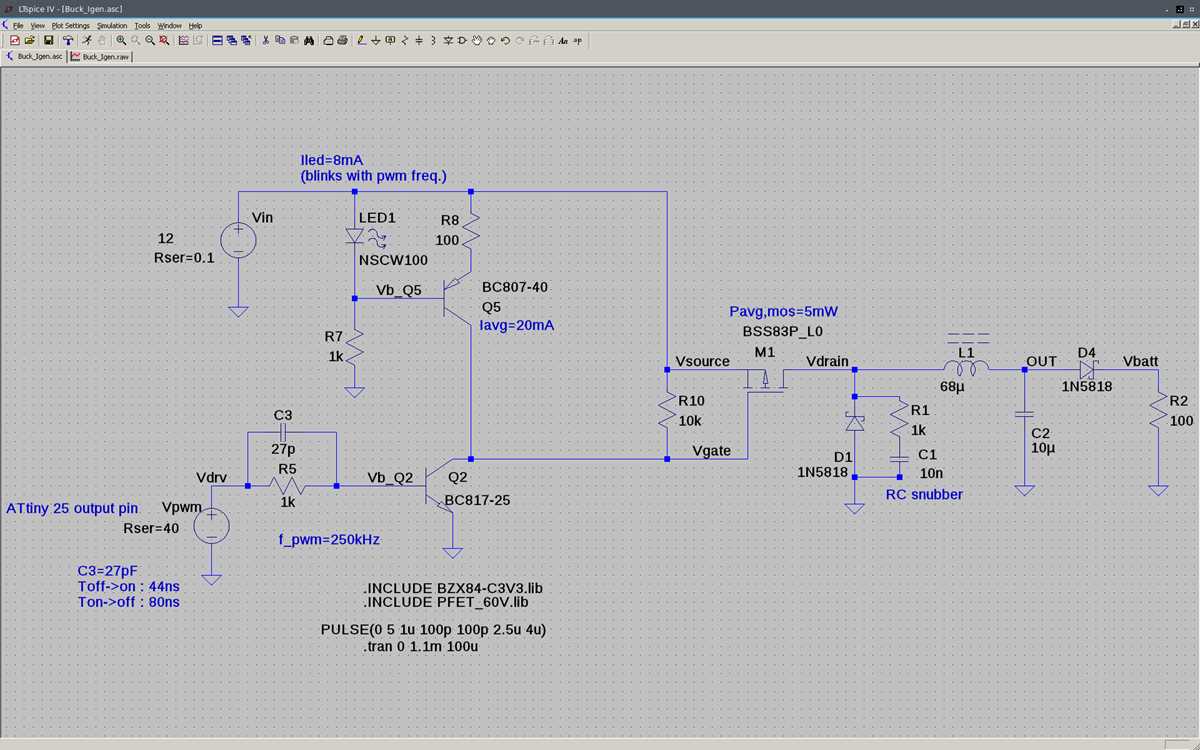Click the '.INCLUDE BZX84-C3V3.lib' directive
Screen dimensions: 1200x750
pos(454,587)
